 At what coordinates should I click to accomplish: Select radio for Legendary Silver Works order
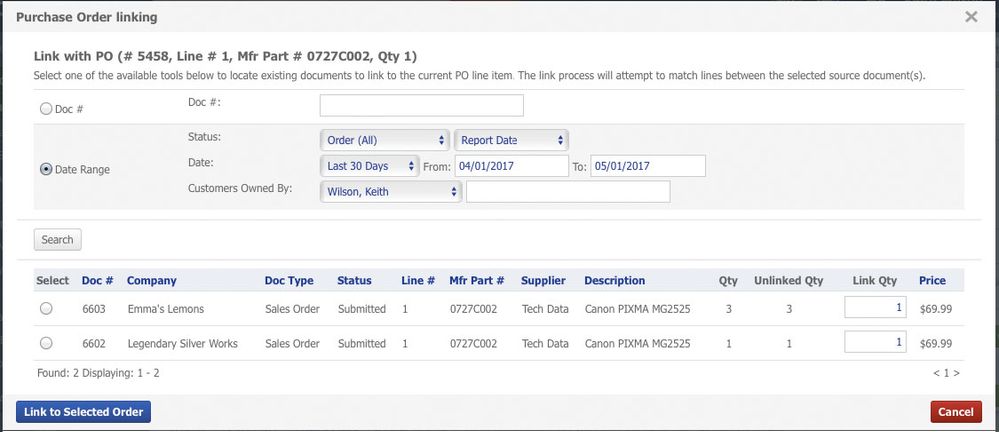coord(46,344)
